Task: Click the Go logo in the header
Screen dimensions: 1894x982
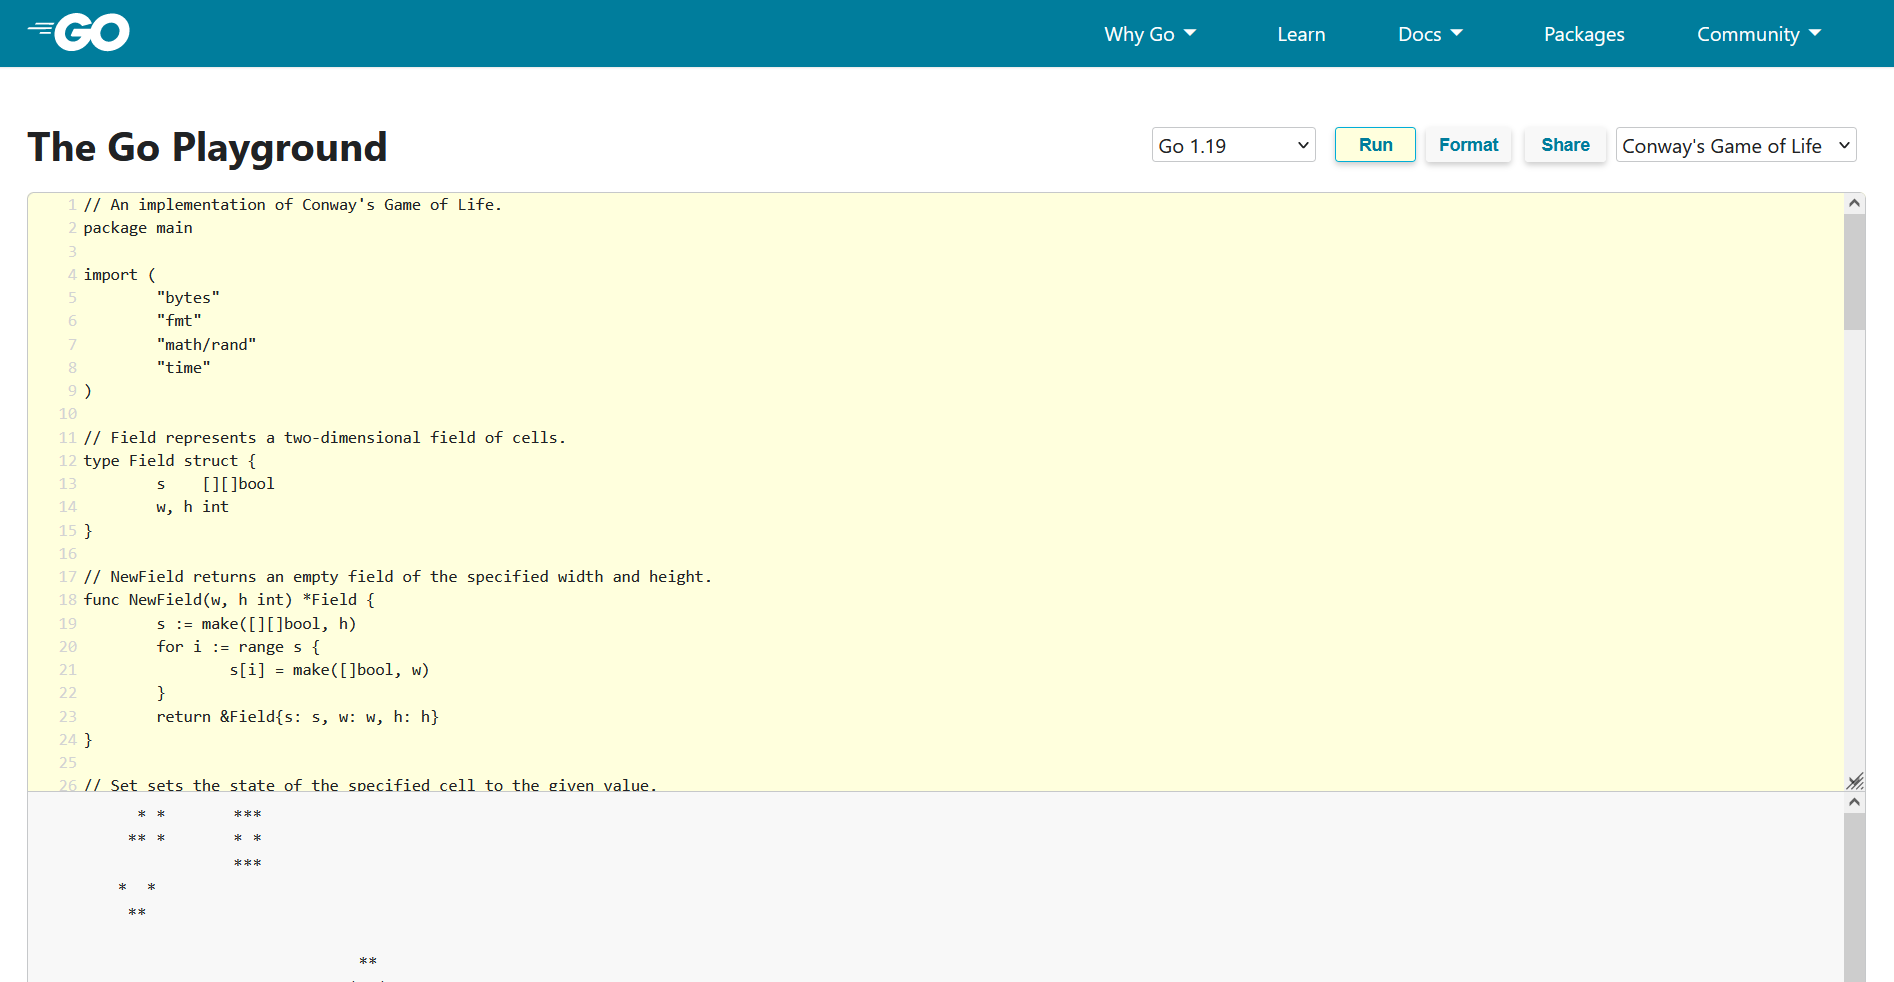Action: click(78, 31)
